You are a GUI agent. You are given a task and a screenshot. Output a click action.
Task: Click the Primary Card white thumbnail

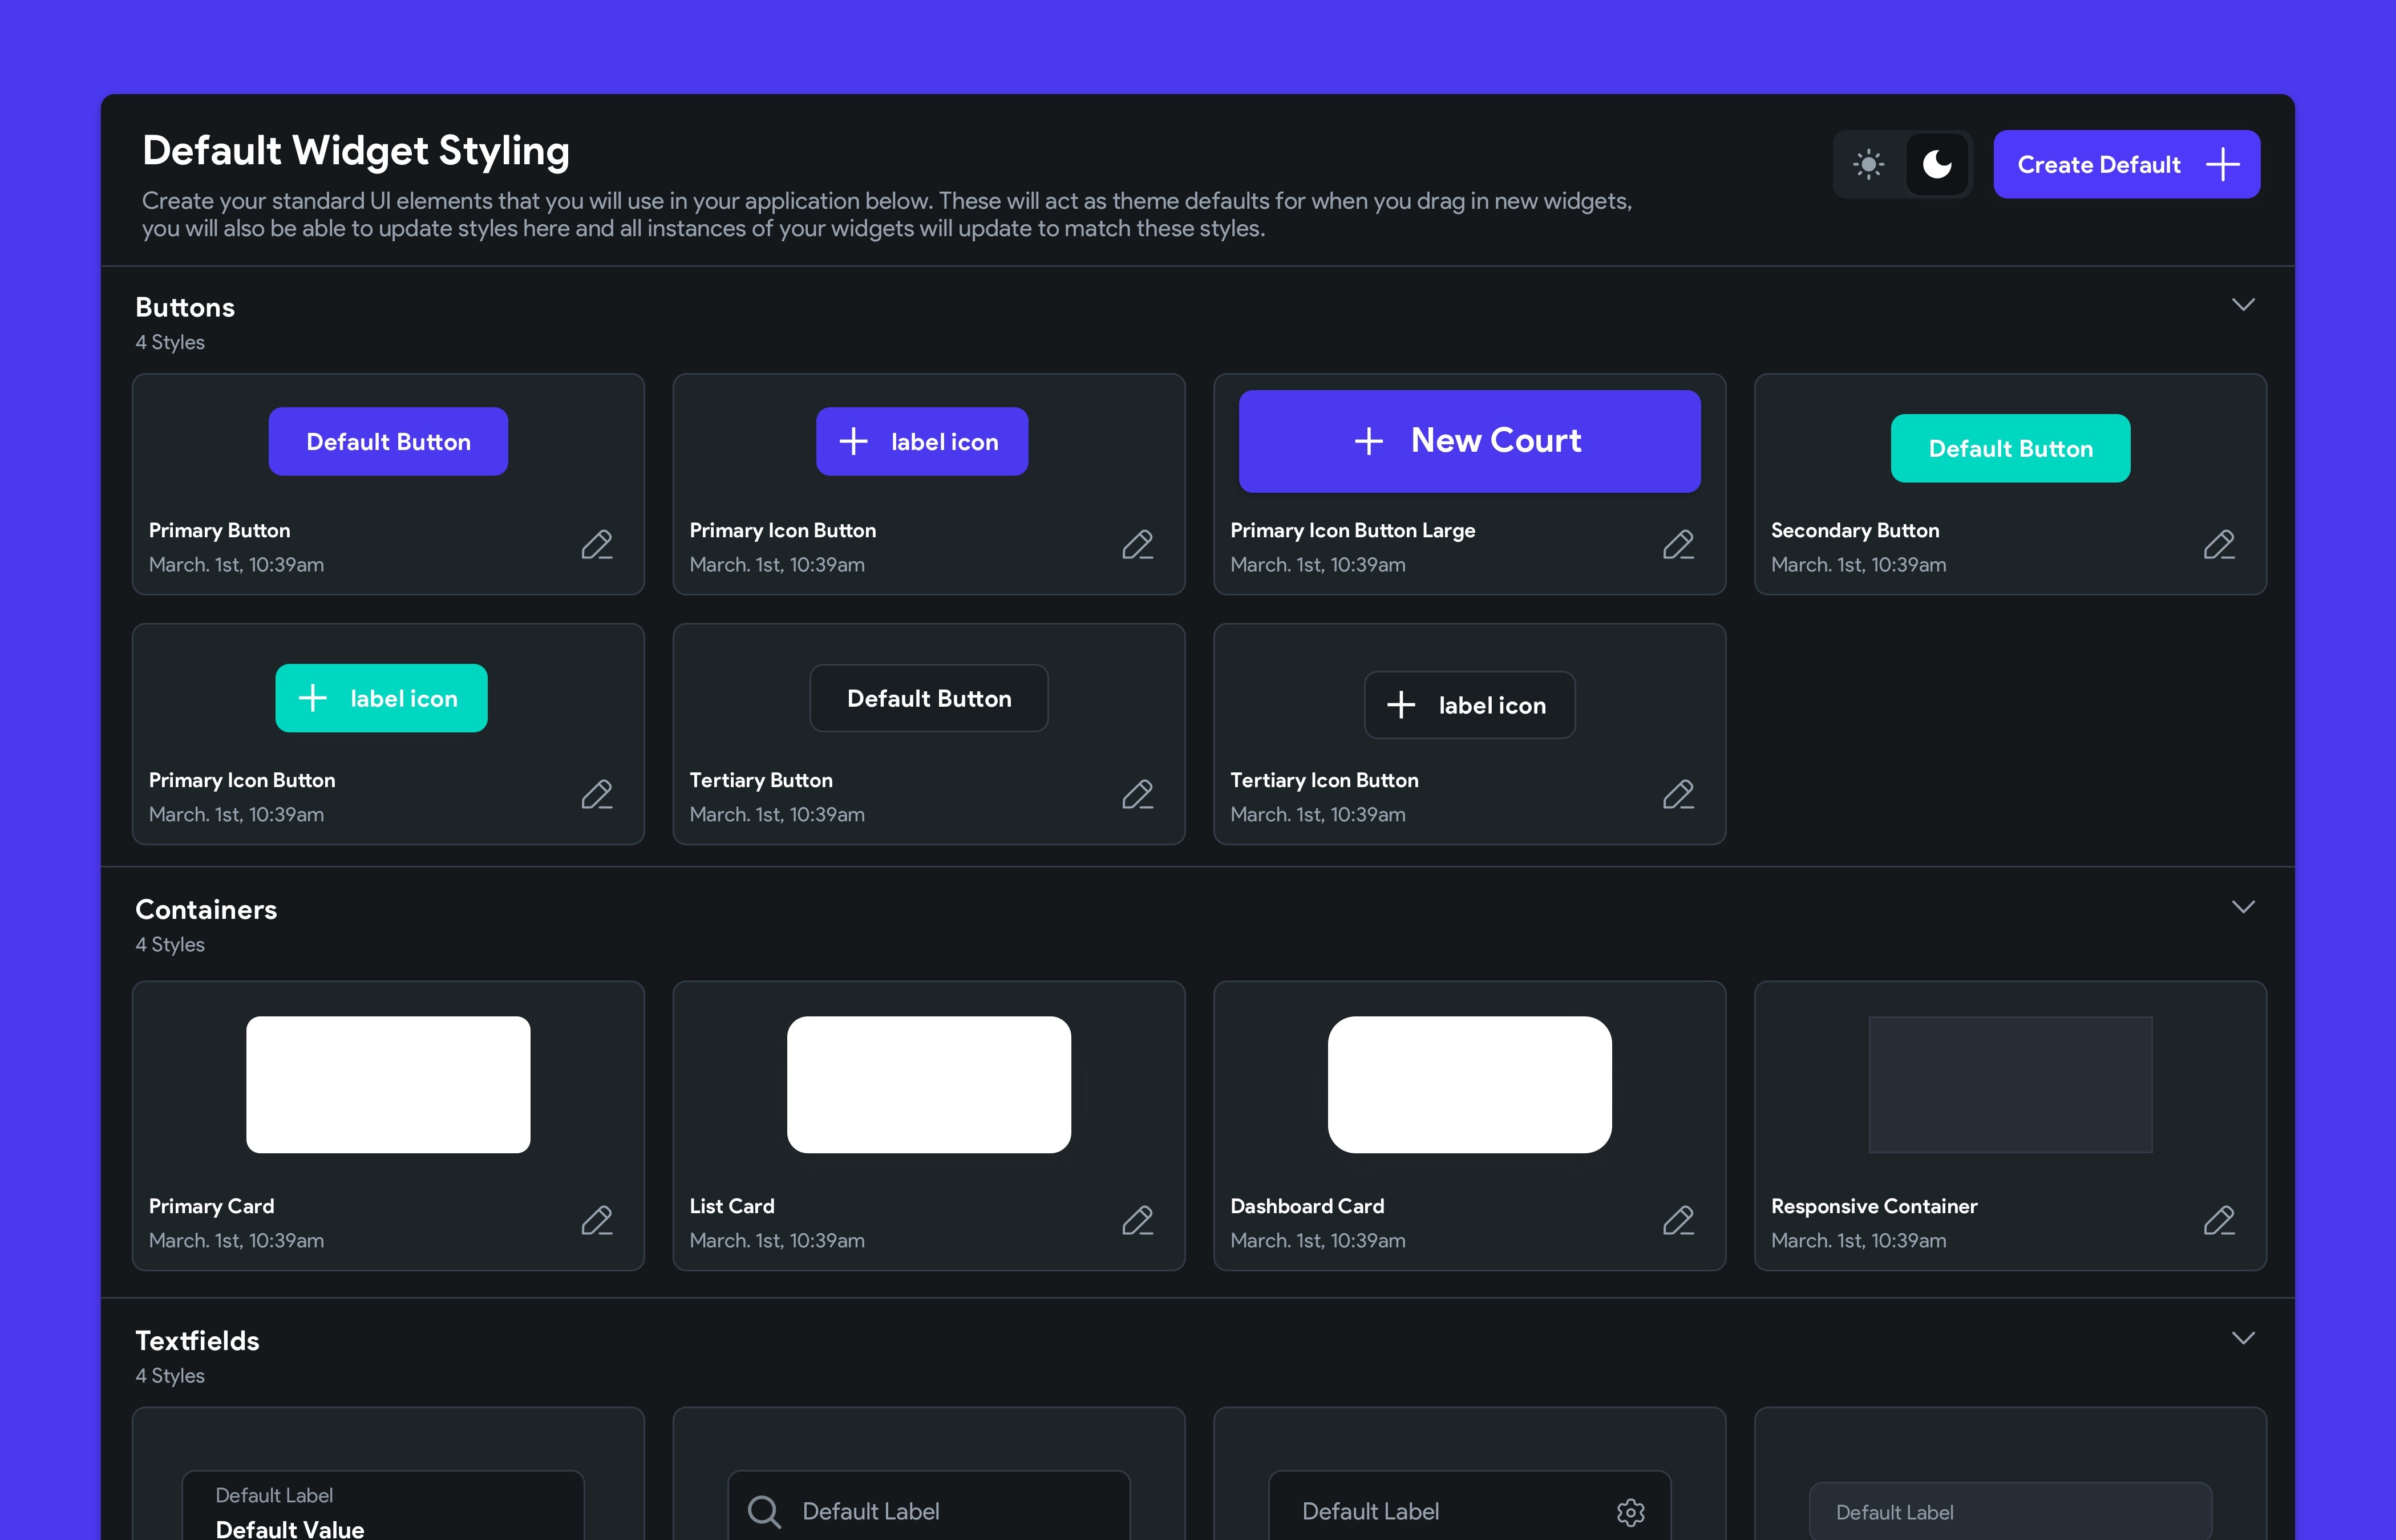[x=388, y=1085]
